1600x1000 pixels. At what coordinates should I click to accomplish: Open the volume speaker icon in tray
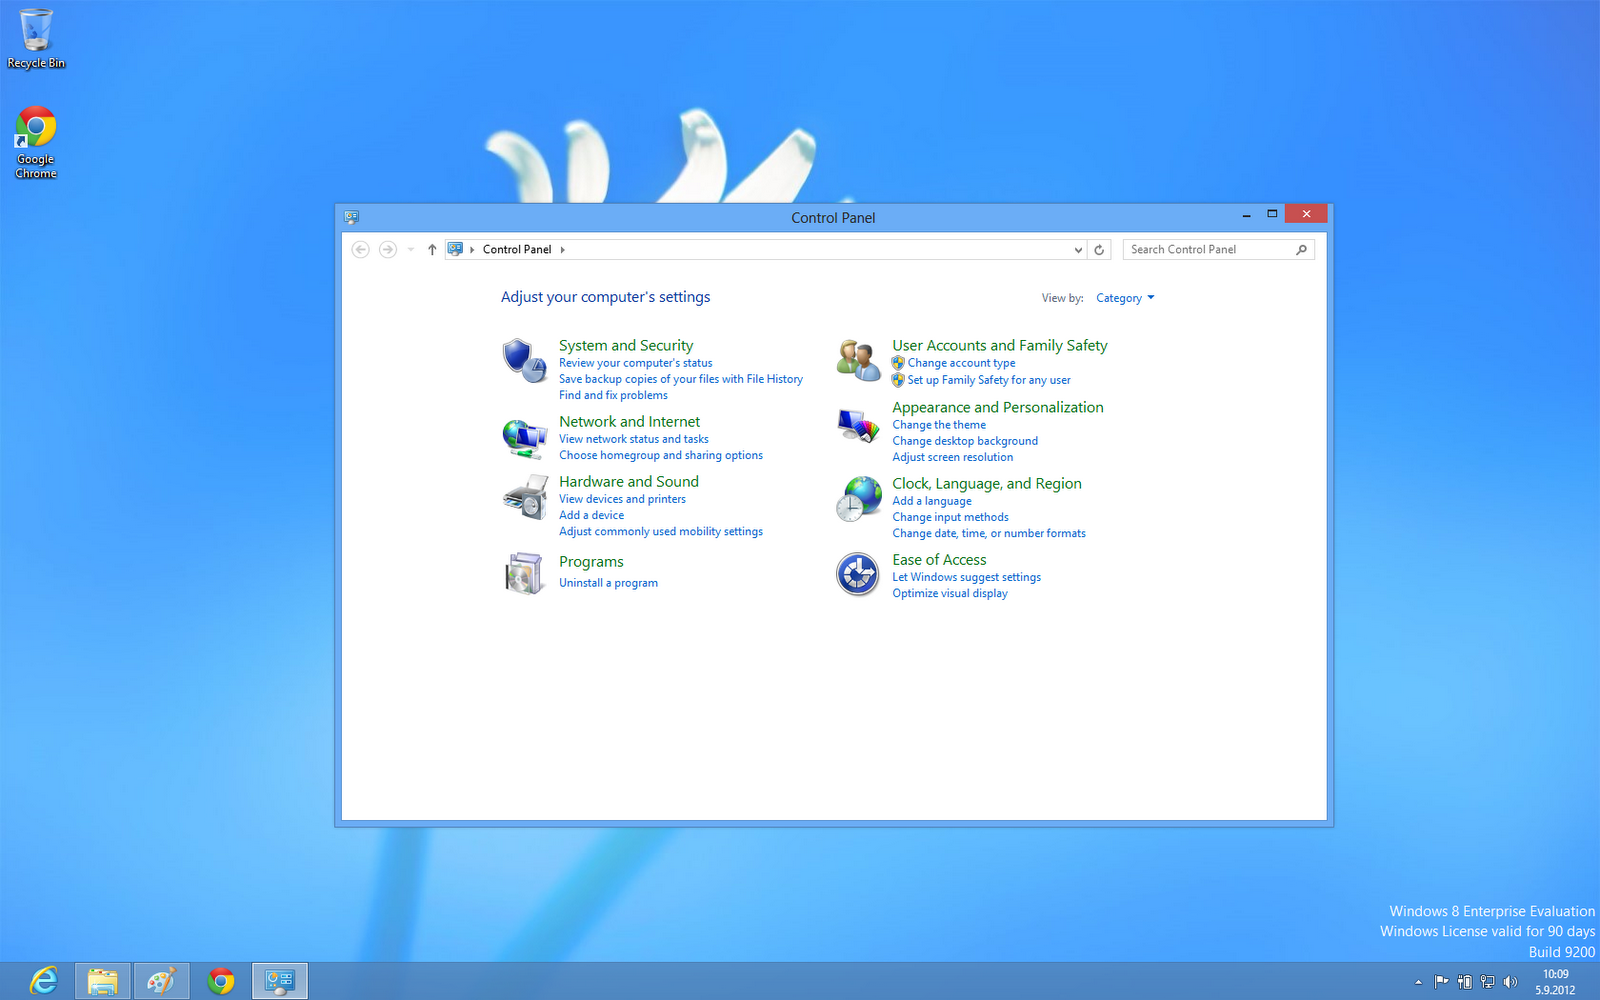pos(1510,982)
